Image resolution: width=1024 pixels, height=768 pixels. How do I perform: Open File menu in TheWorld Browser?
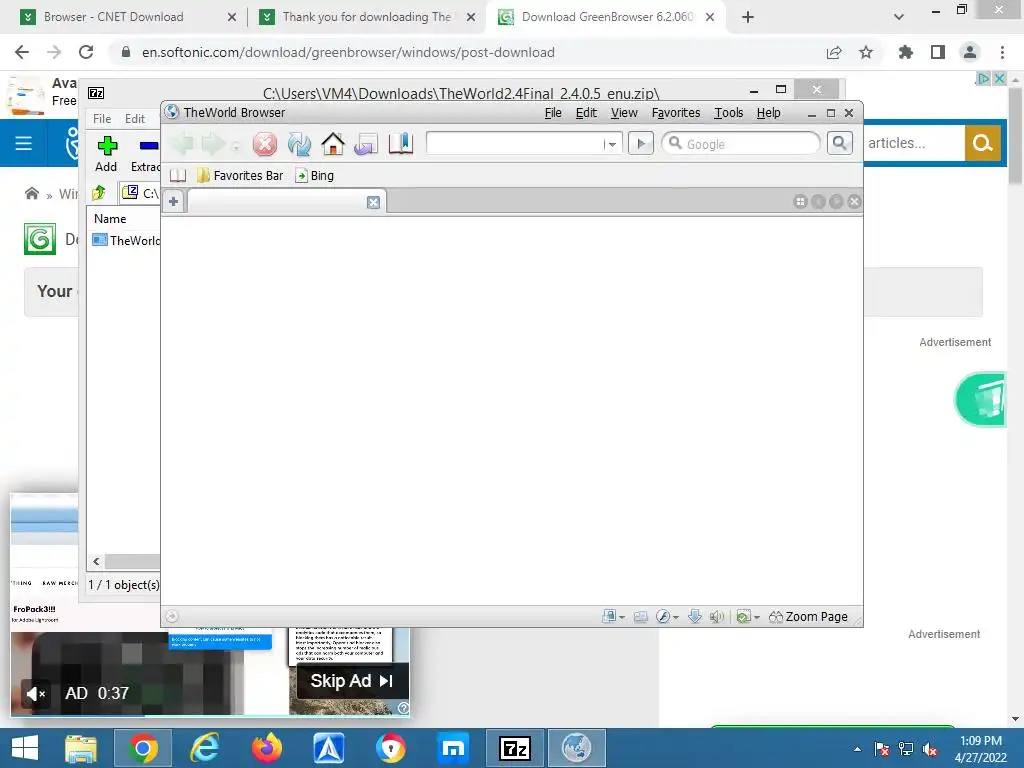(x=553, y=113)
